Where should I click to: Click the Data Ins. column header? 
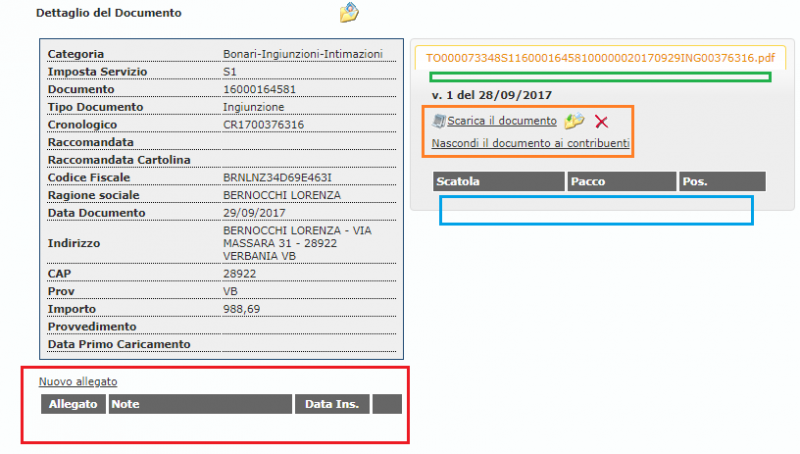point(332,404)
